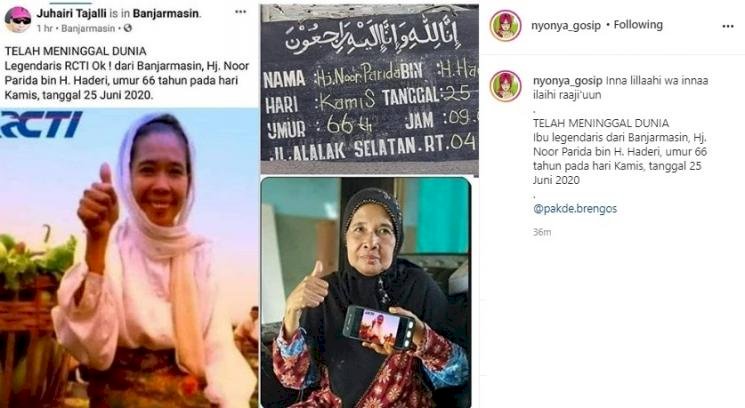Click the nyonya_gosip avatar beside the caption
Viewport: 745px width, 408px height.
(506, 86)
